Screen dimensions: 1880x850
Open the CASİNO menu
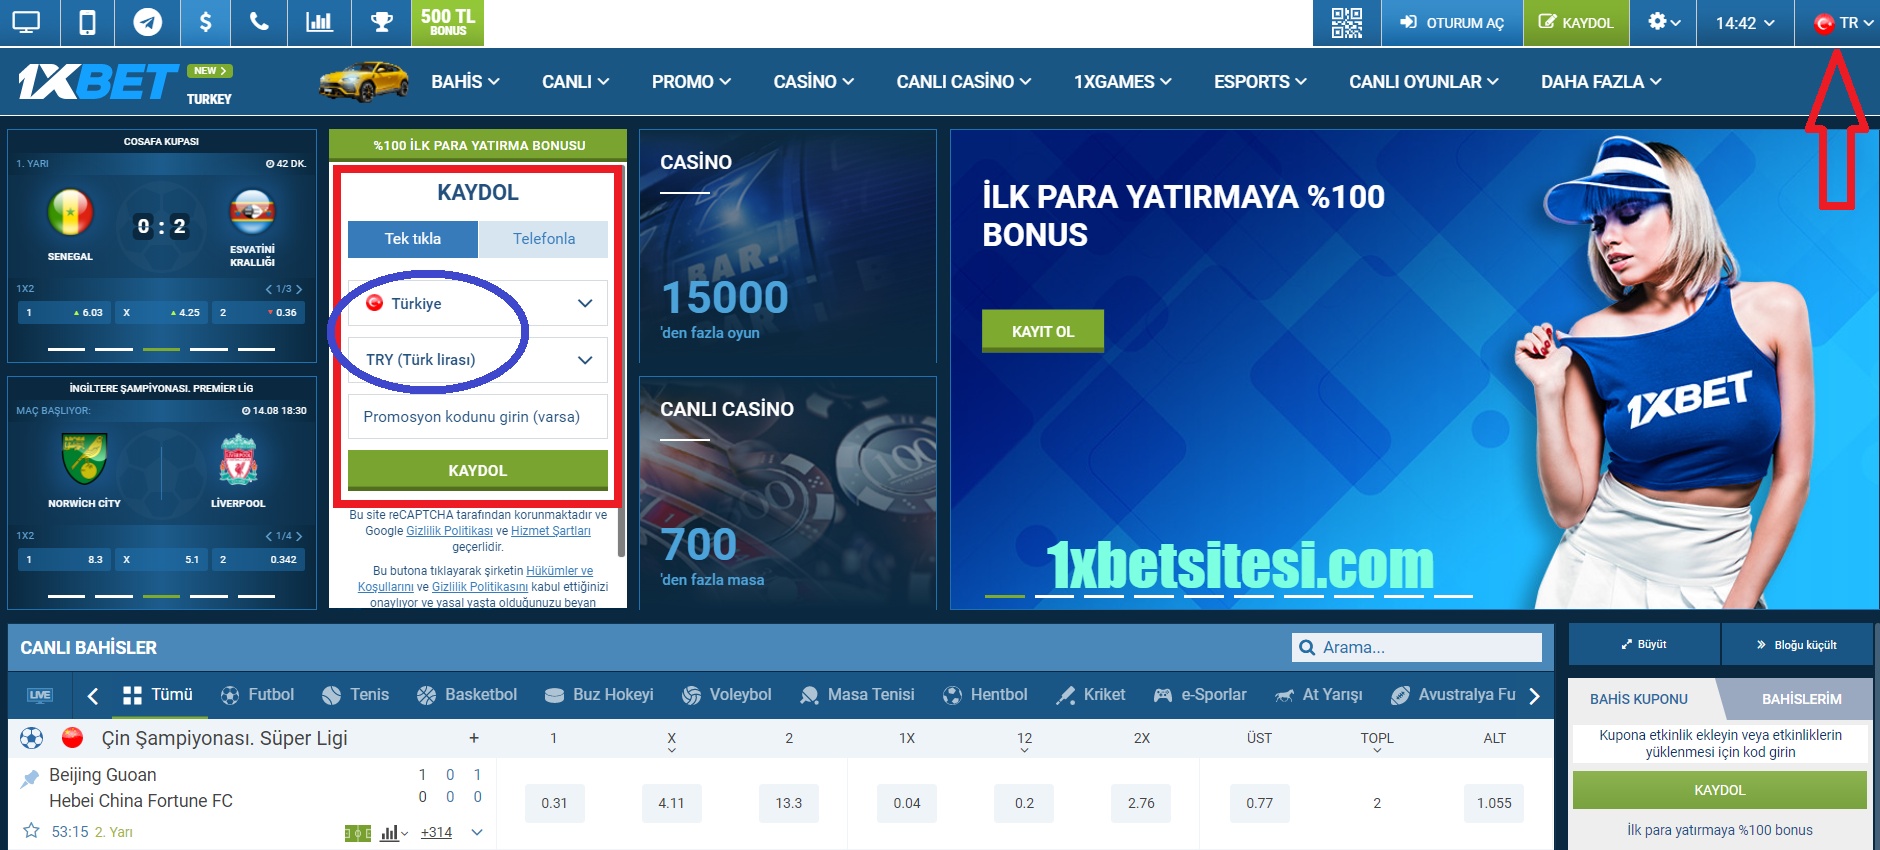pyautogui.click(x=813, y=82)
